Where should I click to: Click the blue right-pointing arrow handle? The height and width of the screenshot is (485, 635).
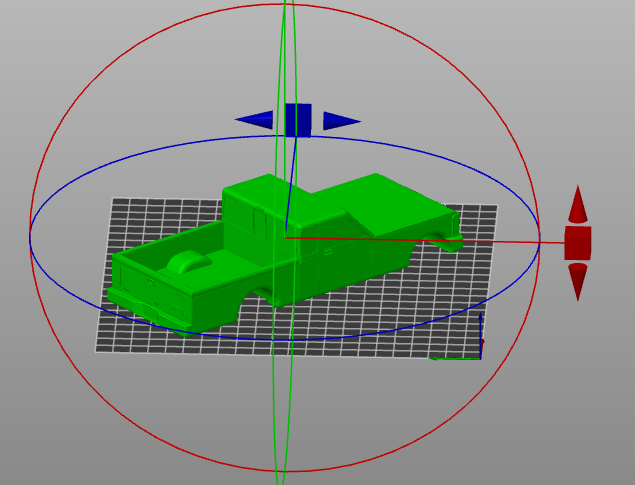pos(339,121)
